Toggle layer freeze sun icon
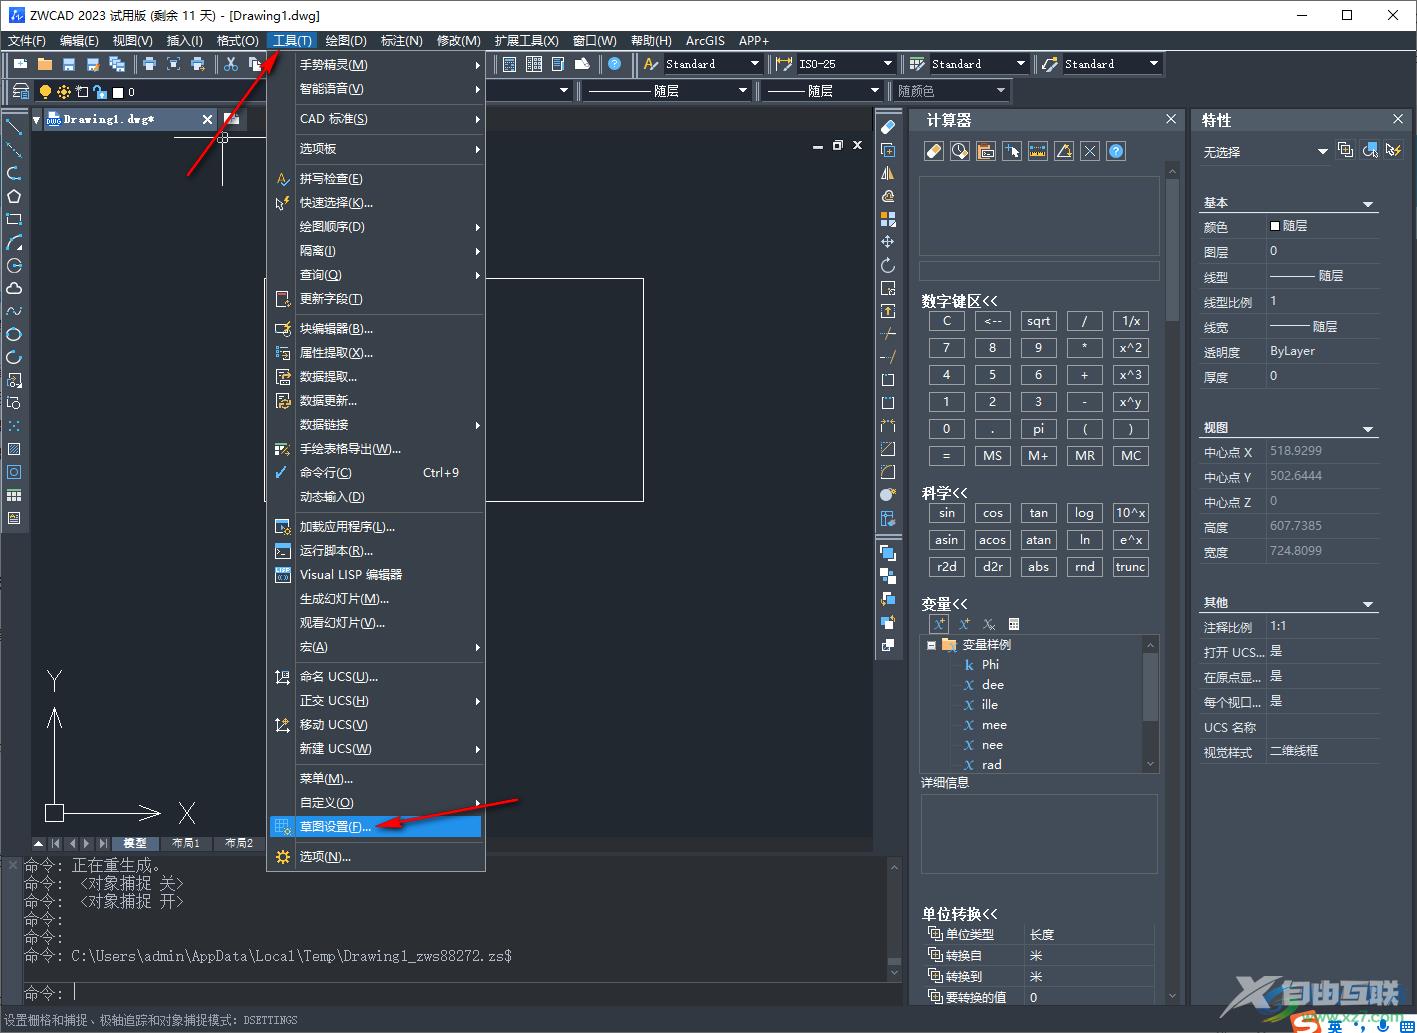The width and height of the screenshot is (1417, 1033). (64, 92)
